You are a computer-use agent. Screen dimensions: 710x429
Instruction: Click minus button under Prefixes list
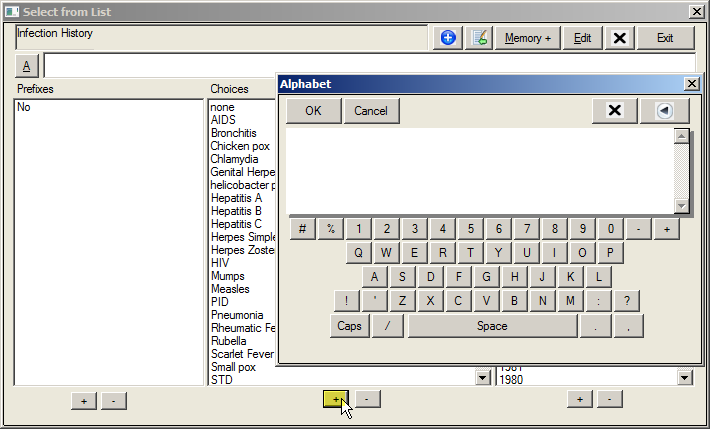(x=114, y=400)
